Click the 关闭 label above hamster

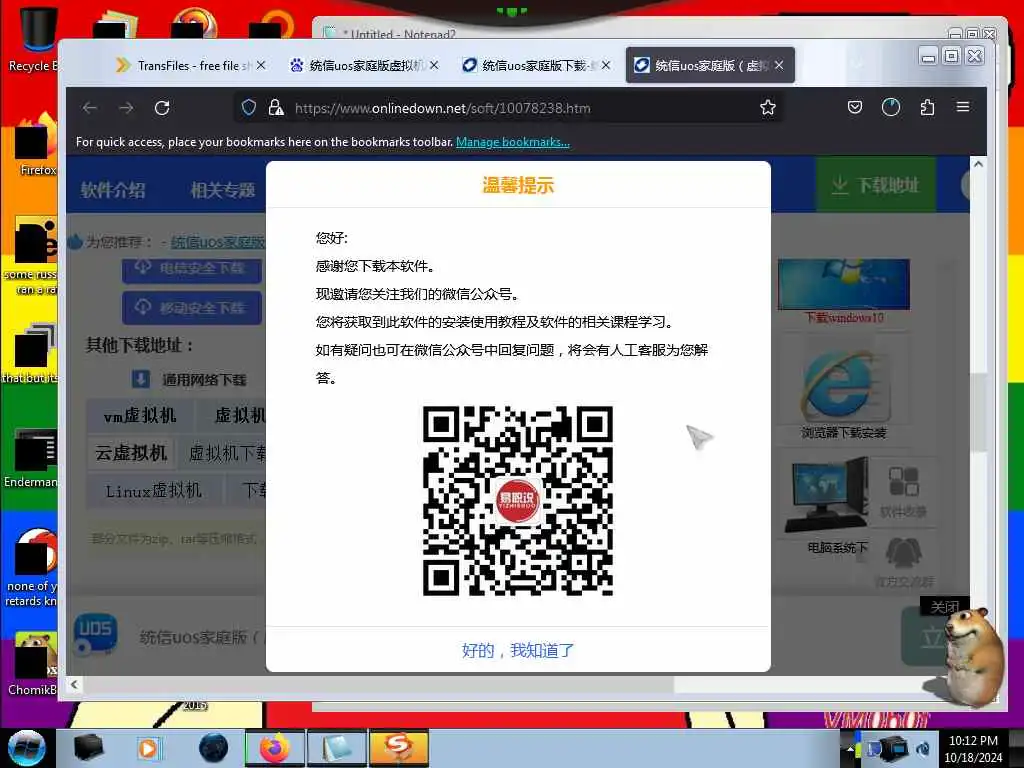944,607
